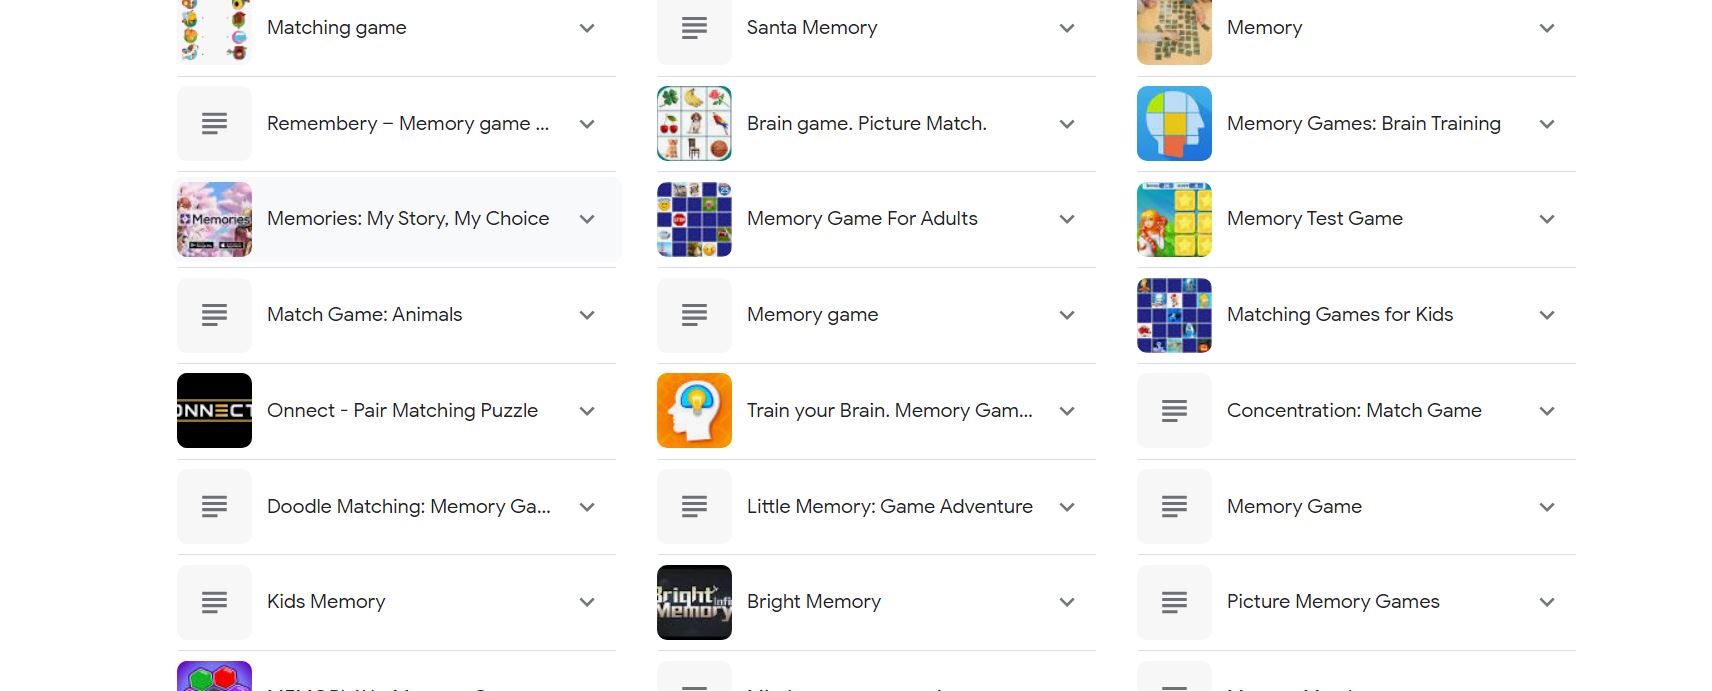The image size is (1712, 691).
Task: Click the Memory Test Game icon
Action: pyautogui.click(x=1174, y=219)
